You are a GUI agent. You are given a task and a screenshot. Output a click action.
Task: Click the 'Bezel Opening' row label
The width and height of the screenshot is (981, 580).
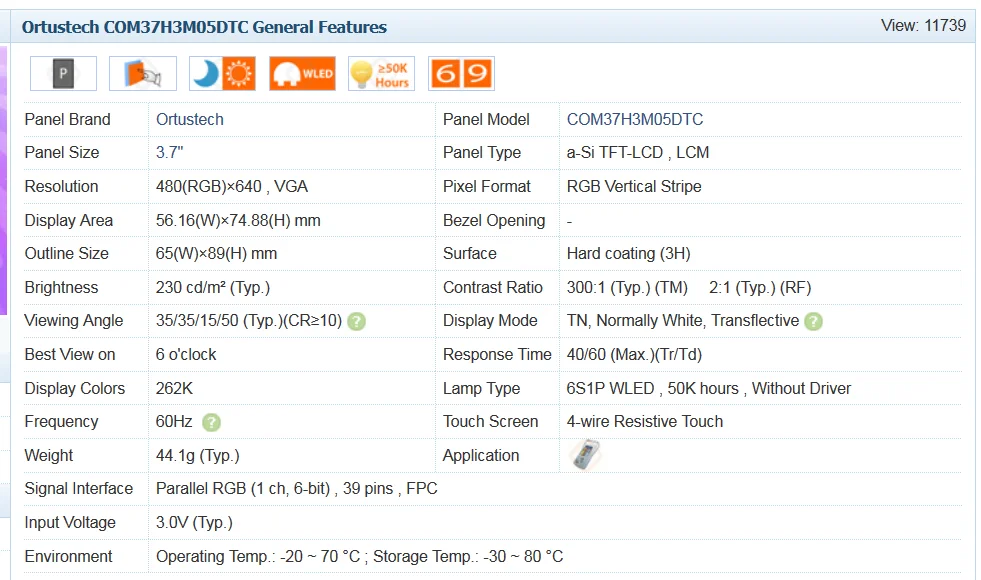pyautogui.click(x=494, y=220)
